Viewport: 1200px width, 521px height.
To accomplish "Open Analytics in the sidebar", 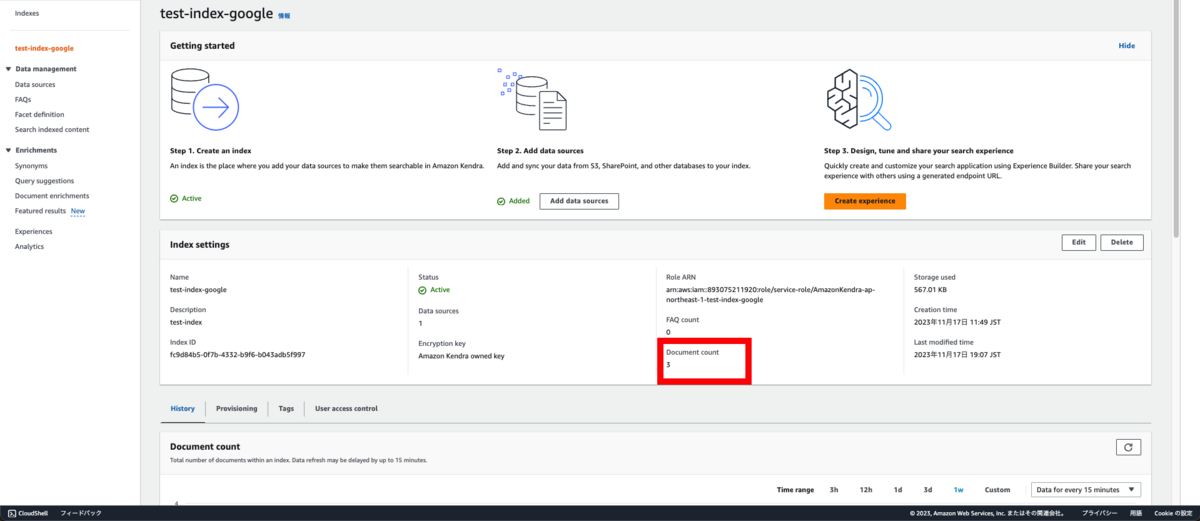I will [x=30, y=246].
